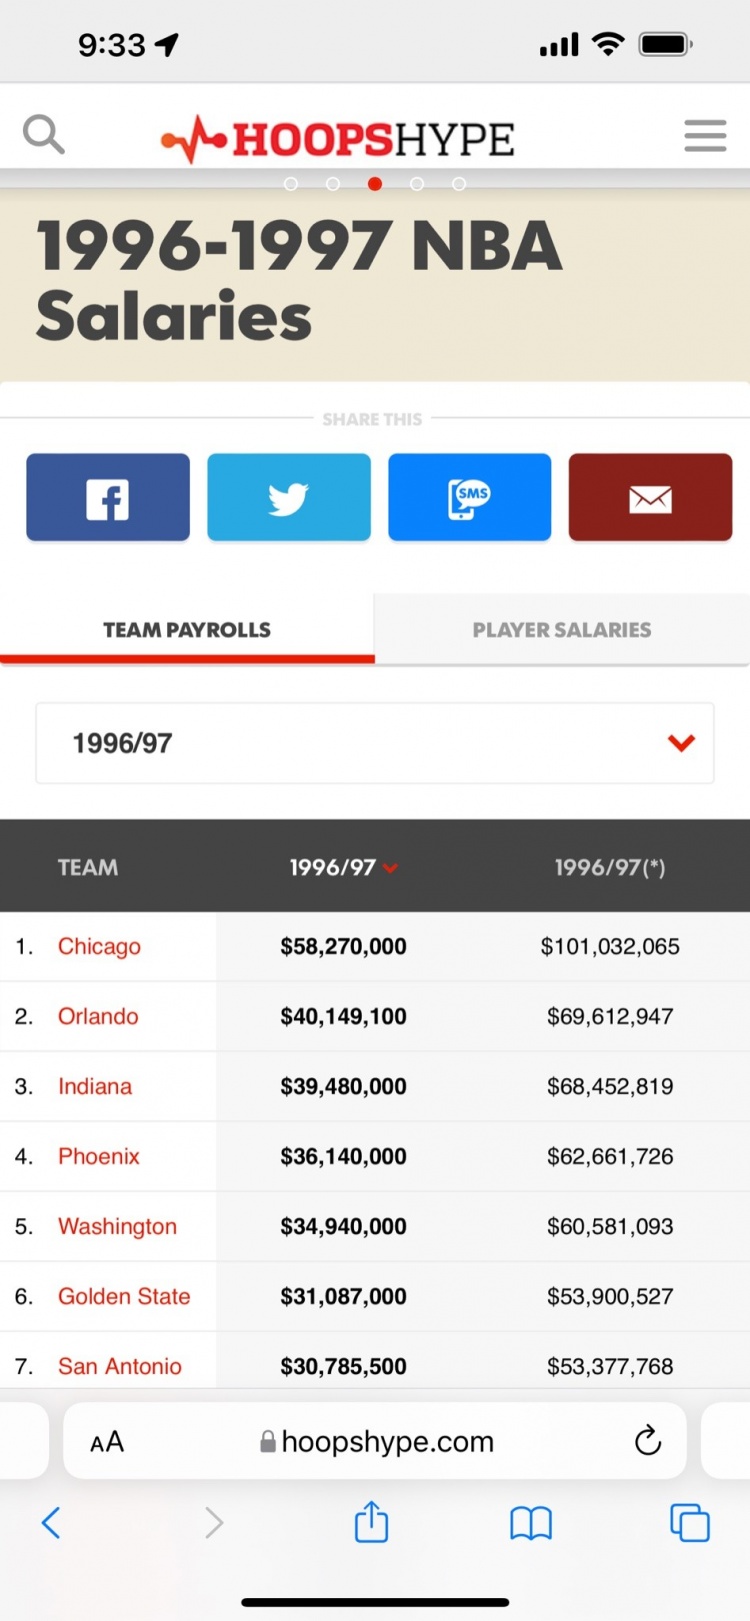Switch to the Player Salaries tab

tap(562, 629)
